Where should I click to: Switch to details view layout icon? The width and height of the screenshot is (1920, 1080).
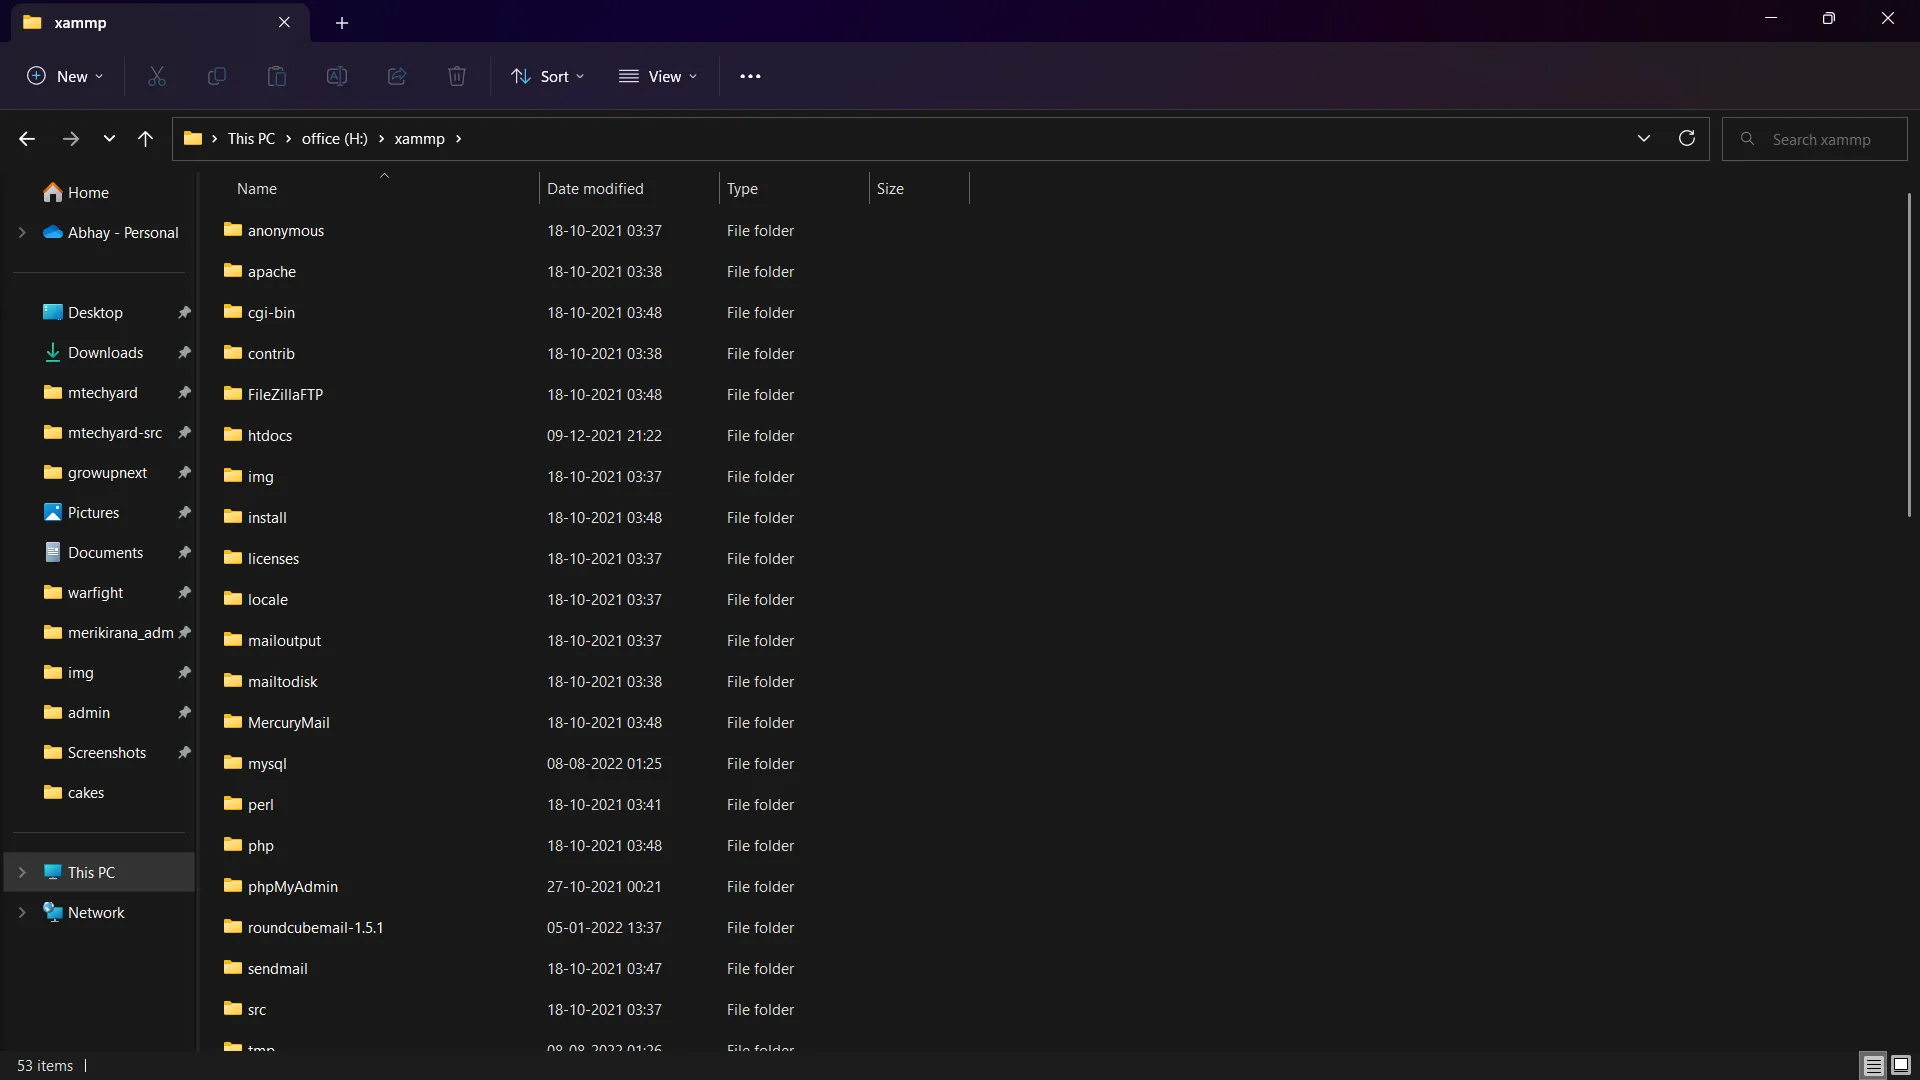1873,1065
